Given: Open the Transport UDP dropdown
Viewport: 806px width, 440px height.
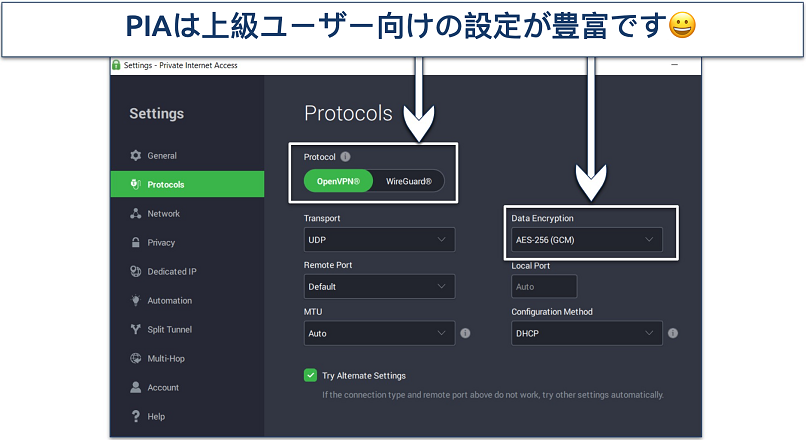Looking at the screenshot, I should (x=379, y=240).
